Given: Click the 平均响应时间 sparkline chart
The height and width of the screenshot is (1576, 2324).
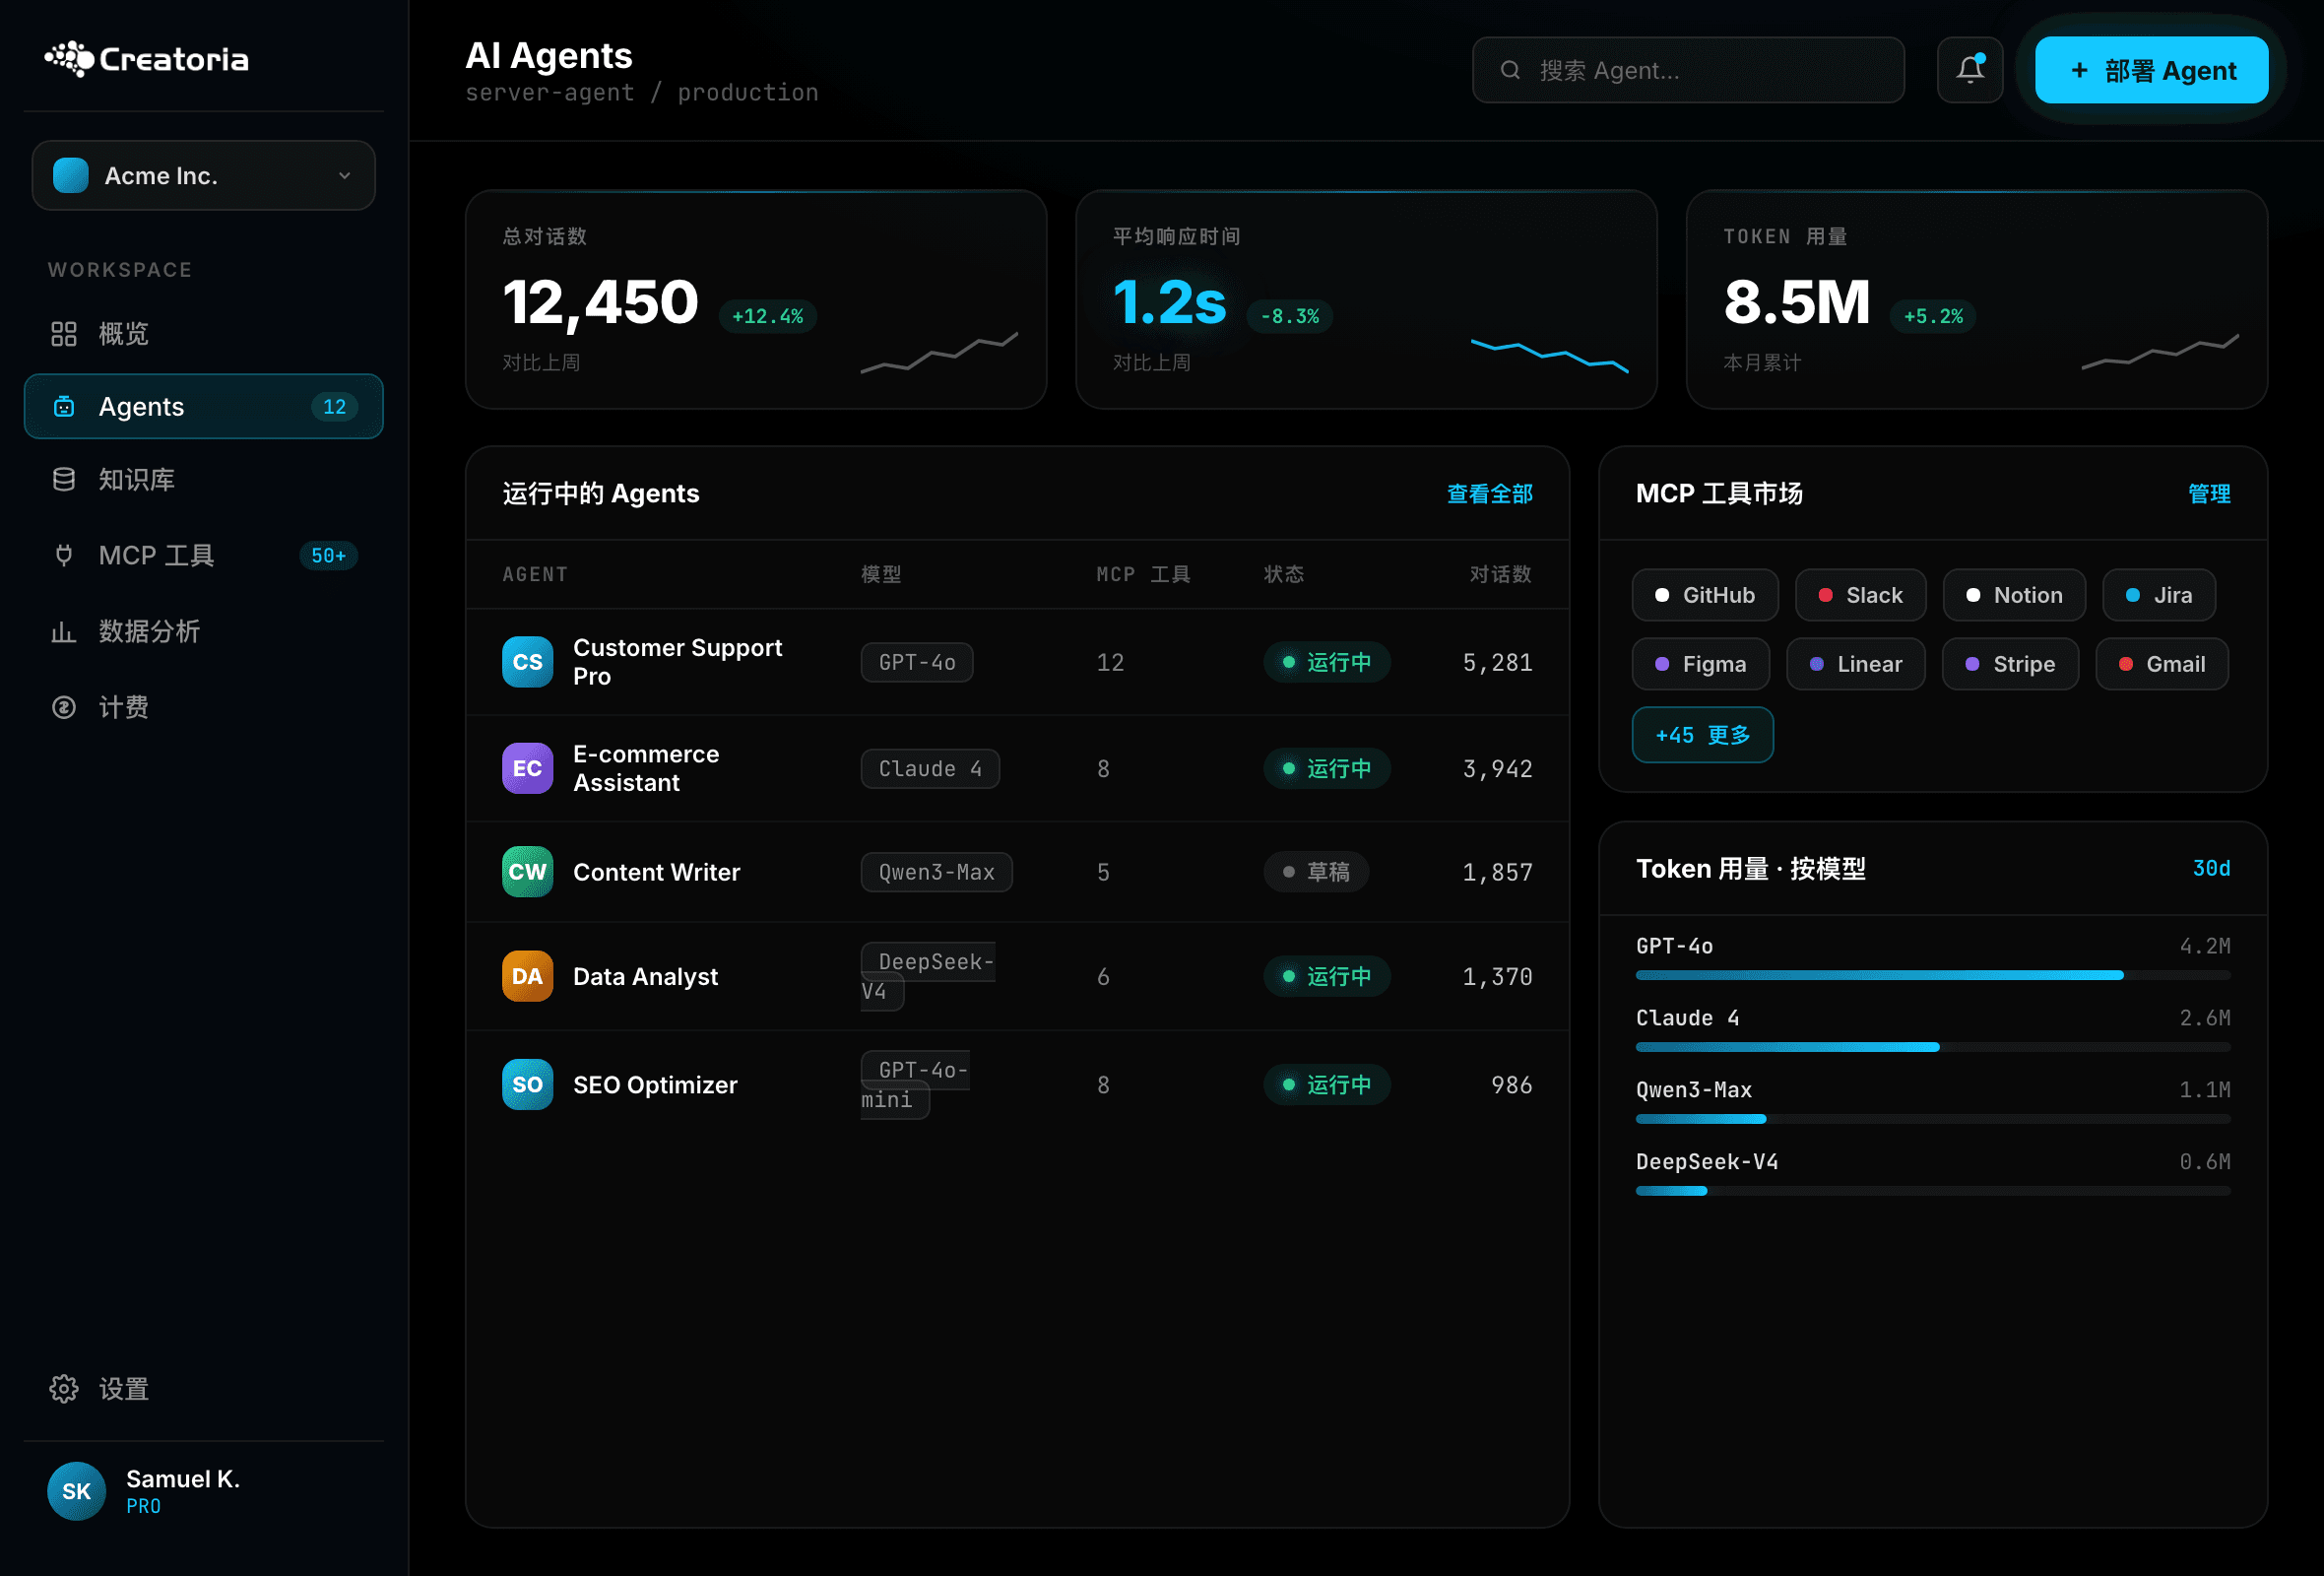Looking at the screenshot, I should [x=1549, y=355].
